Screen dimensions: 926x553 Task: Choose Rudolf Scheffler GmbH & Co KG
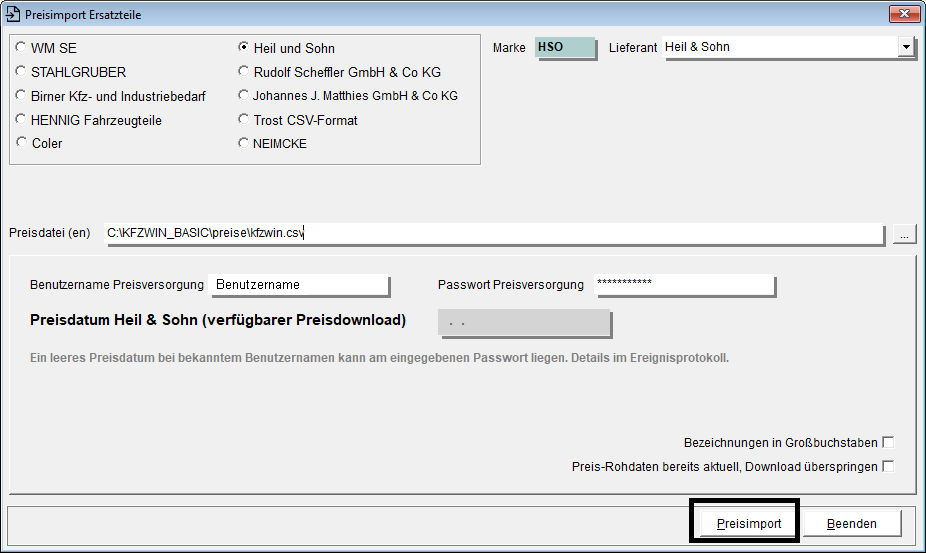point(243,71)
